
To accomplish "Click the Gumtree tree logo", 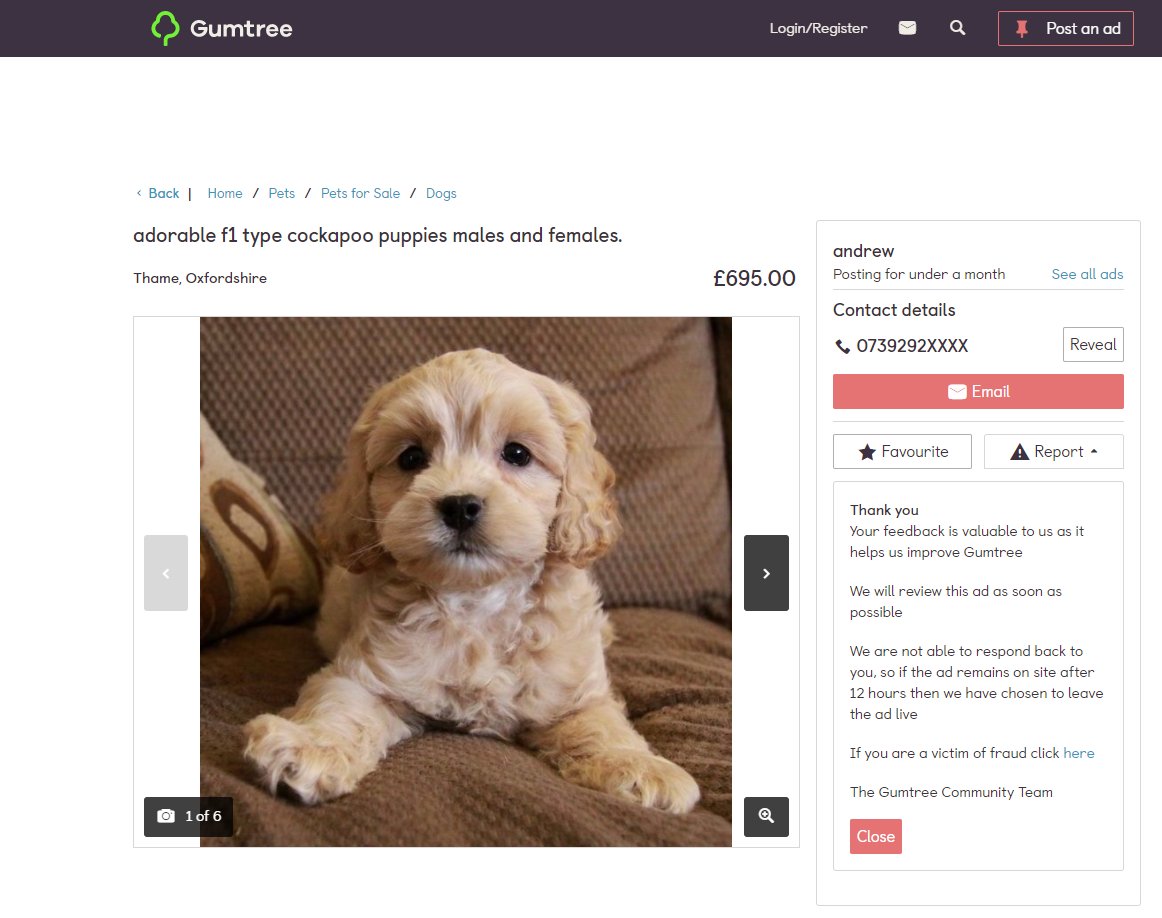I will tap(166, 28).
